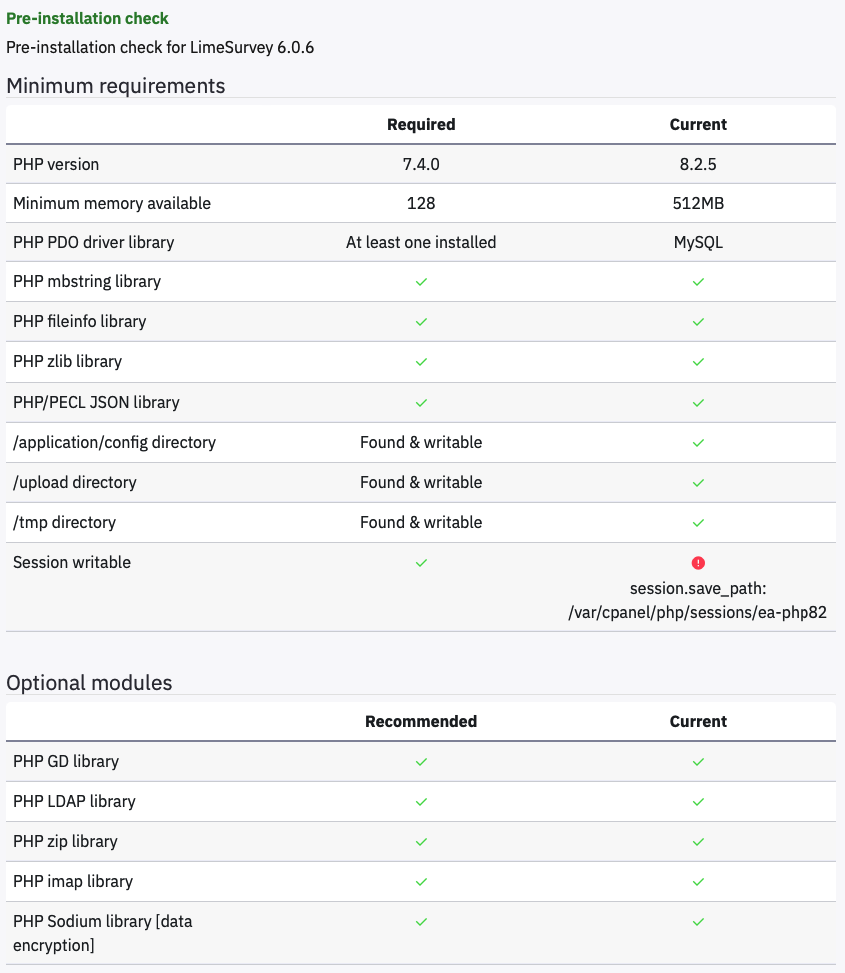Screen dimensions: 845x973
Task: Click PHP fileinfo library Current checkmark
Action: pyautogui.click(x=698, y=322)
